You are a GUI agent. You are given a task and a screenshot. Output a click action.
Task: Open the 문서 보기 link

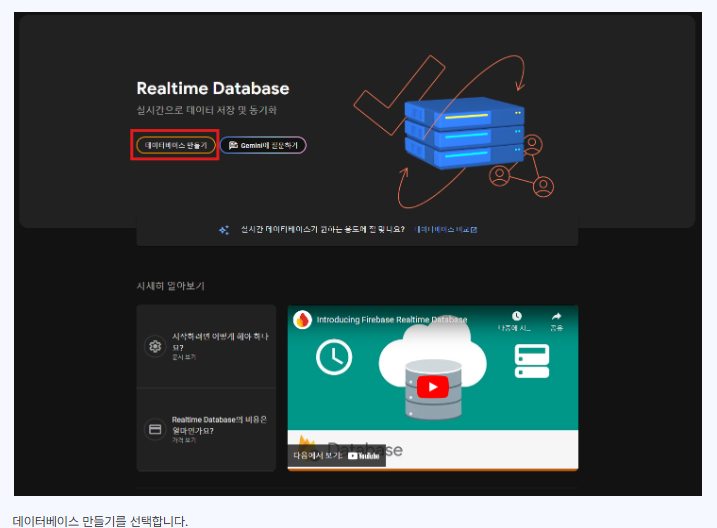coord(184,357)
